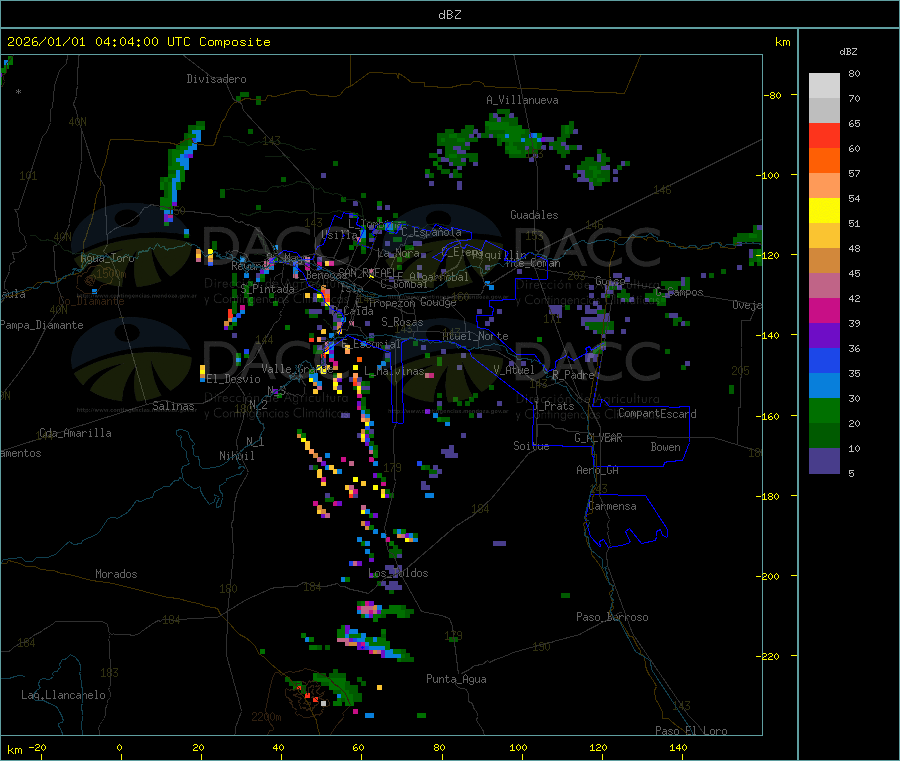
Task: Click the V_Atuel location label
Action: click(x=514, y=370)
